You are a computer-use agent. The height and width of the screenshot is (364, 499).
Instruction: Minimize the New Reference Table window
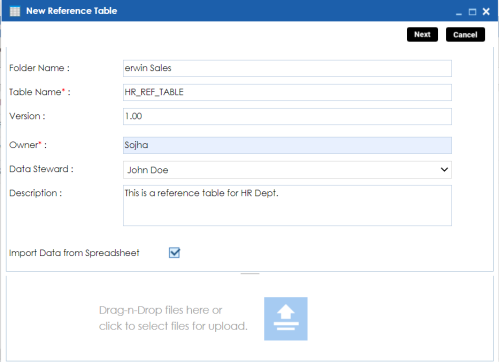459,13
